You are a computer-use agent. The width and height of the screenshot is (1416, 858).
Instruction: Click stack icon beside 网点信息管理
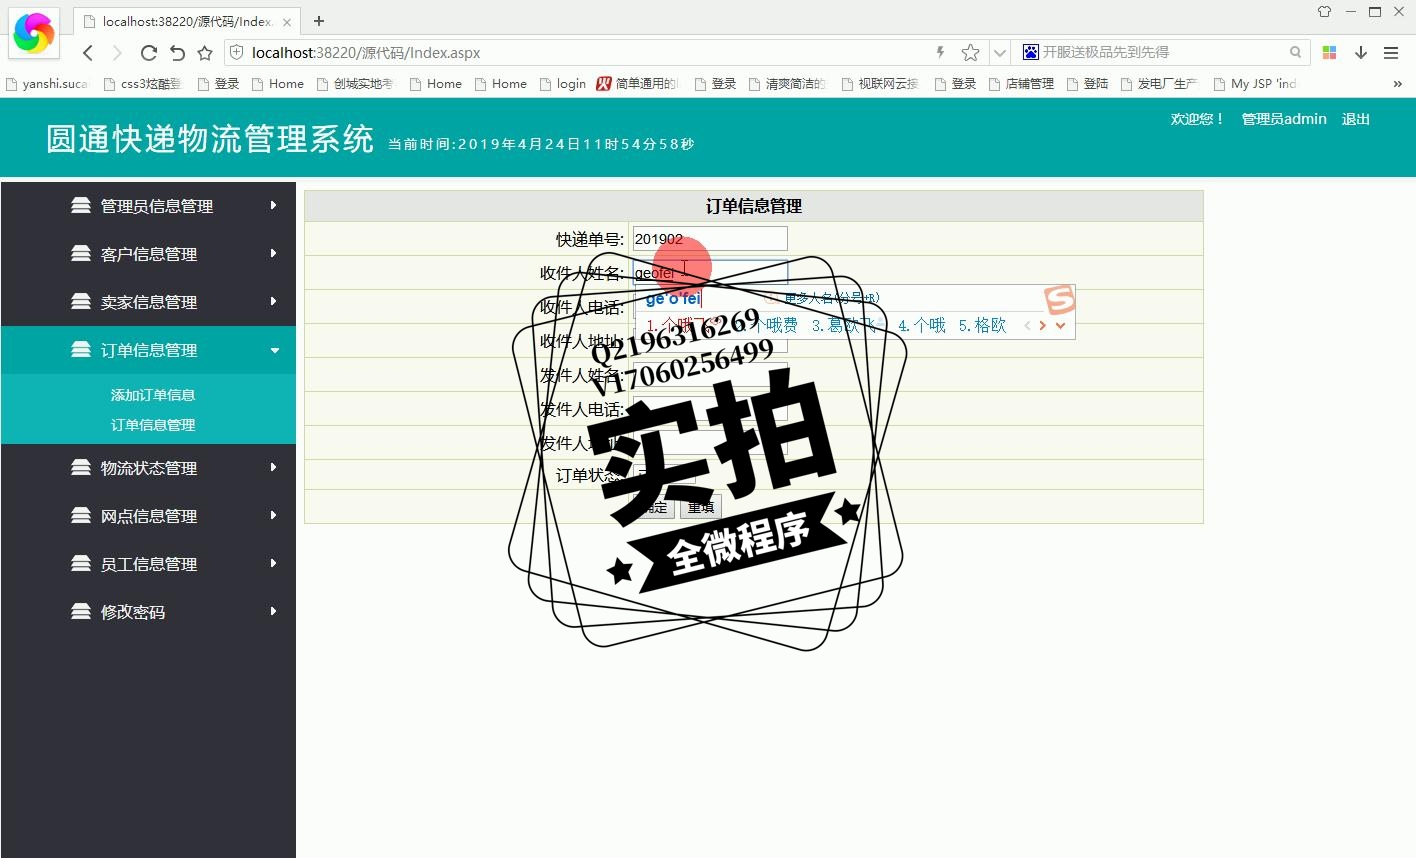pos(81,515)
